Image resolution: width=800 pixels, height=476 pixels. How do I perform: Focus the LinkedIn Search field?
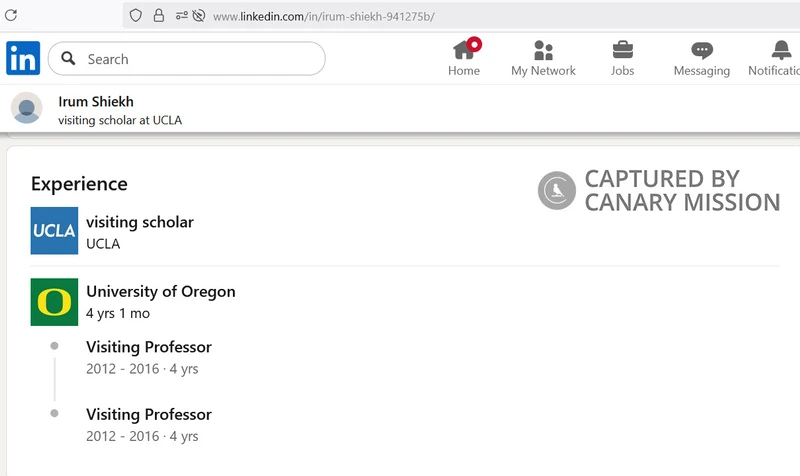pyautogui.click(x=187, y=59)
